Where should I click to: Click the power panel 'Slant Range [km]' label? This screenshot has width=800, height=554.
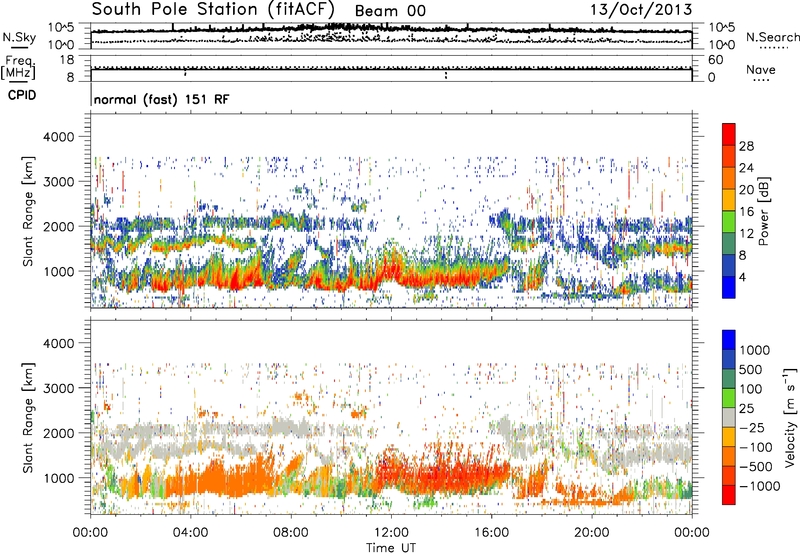point(28,212)
